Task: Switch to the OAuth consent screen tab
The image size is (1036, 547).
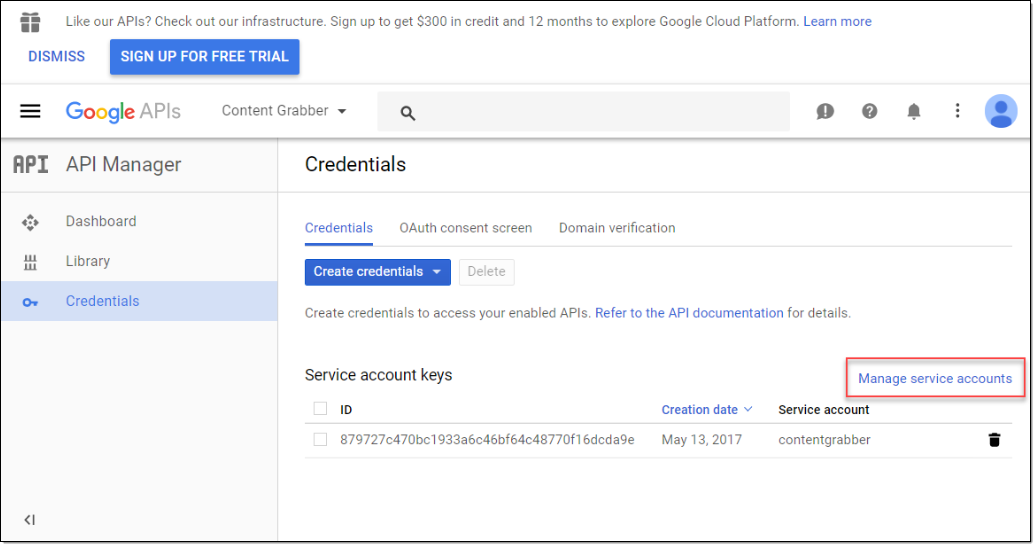Action: [x=465, y=228]
